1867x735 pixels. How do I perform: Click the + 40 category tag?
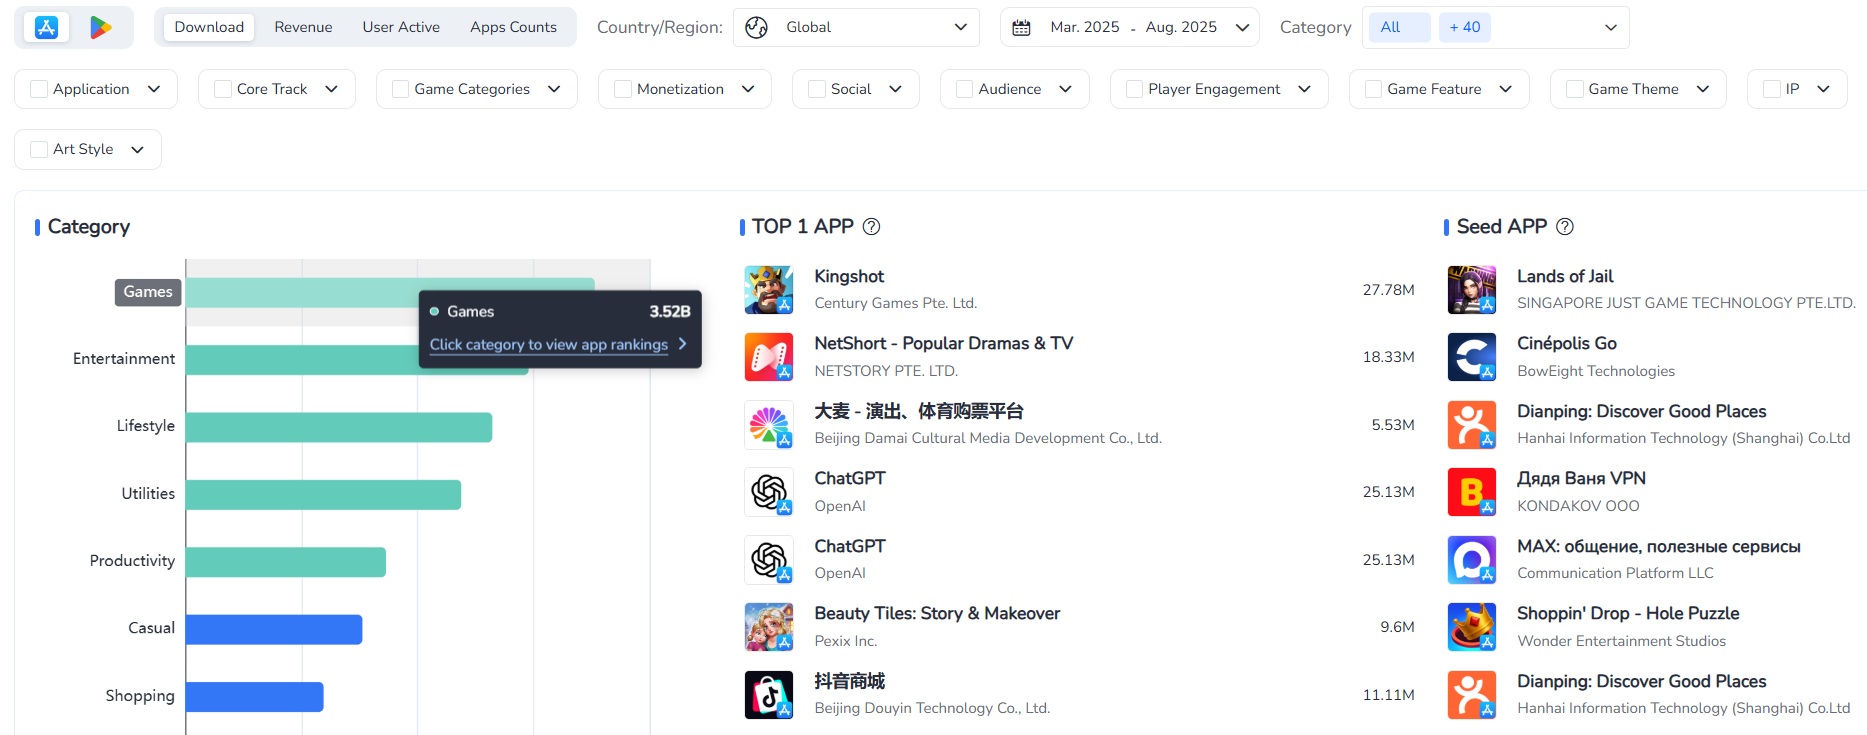(x=1465, y=27)
